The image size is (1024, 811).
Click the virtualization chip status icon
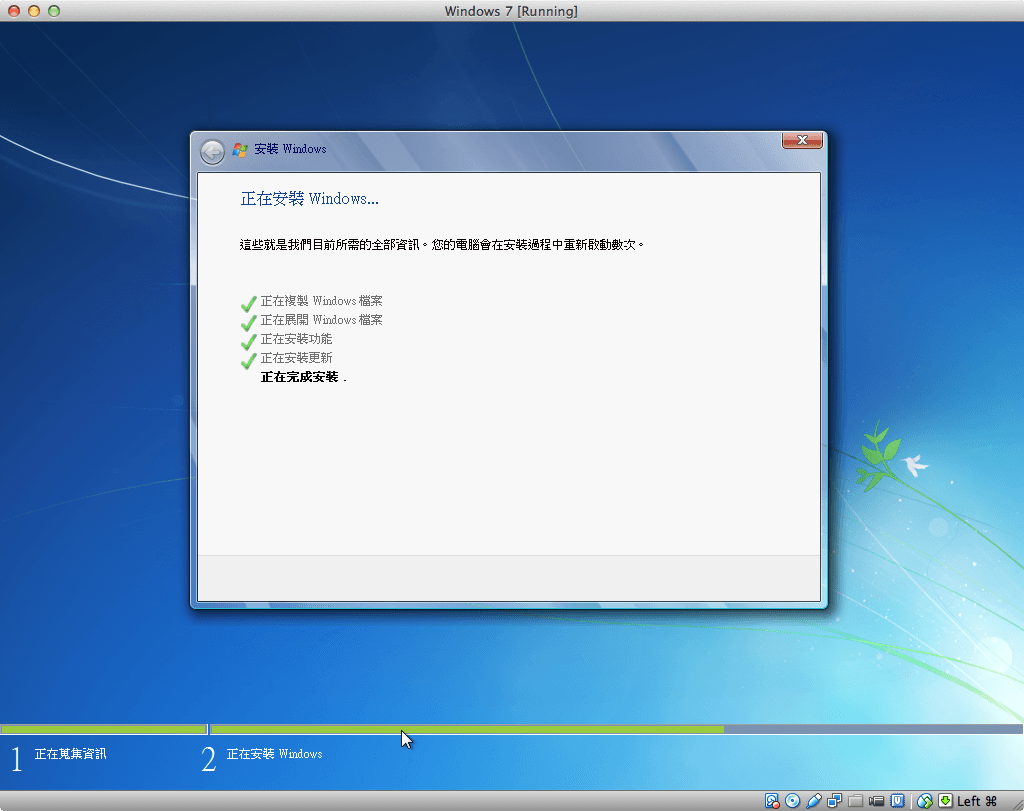896,800
